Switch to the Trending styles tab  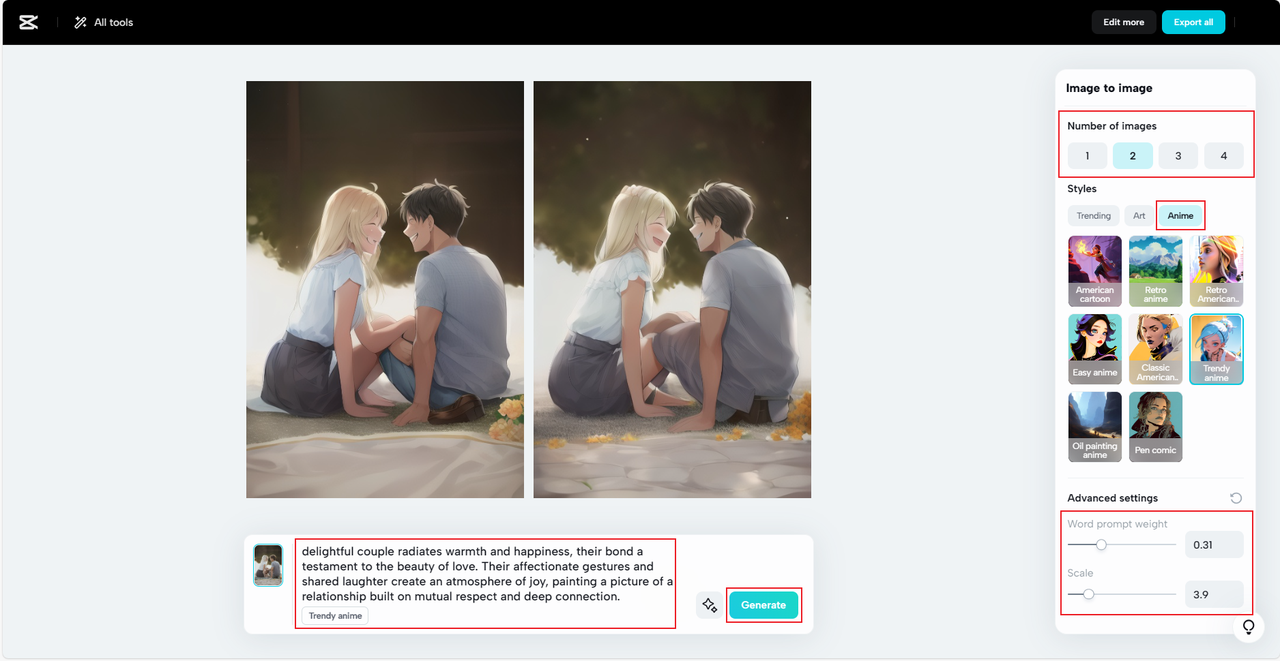(x=1093, y=216)
